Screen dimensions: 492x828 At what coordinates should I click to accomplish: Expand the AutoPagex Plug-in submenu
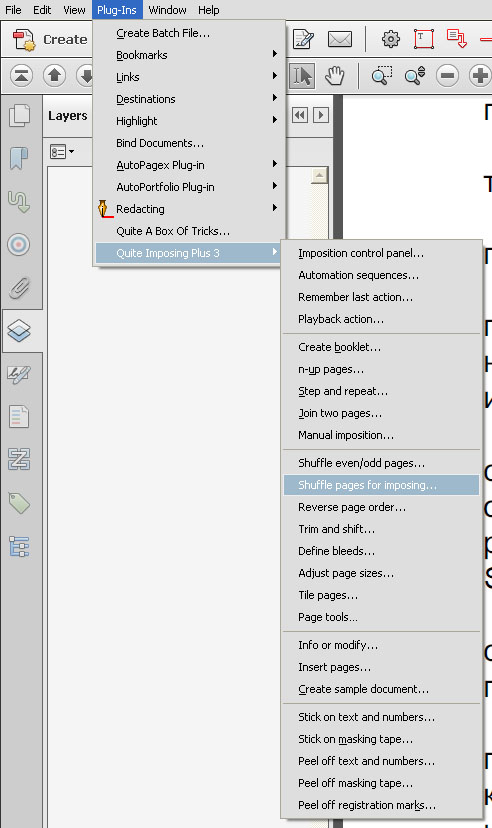coord(187,165)
